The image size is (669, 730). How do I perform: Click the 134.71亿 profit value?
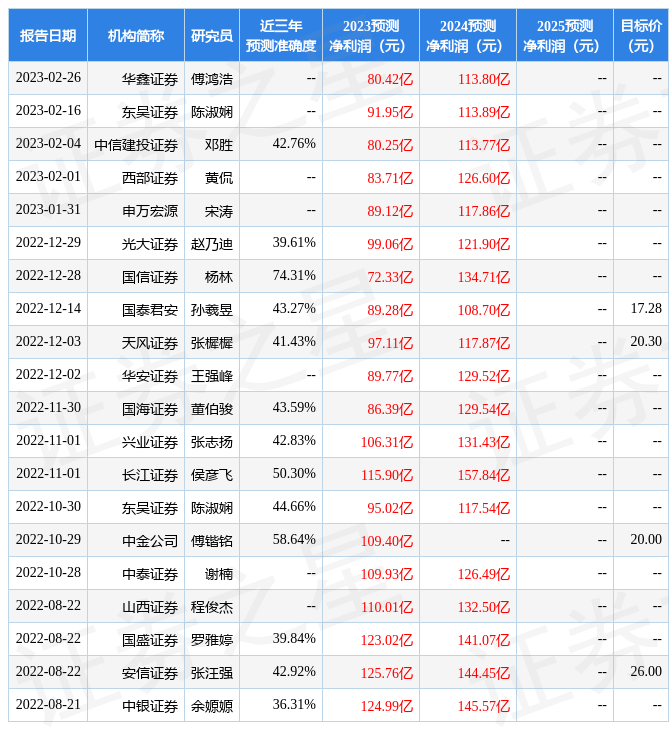484,277
